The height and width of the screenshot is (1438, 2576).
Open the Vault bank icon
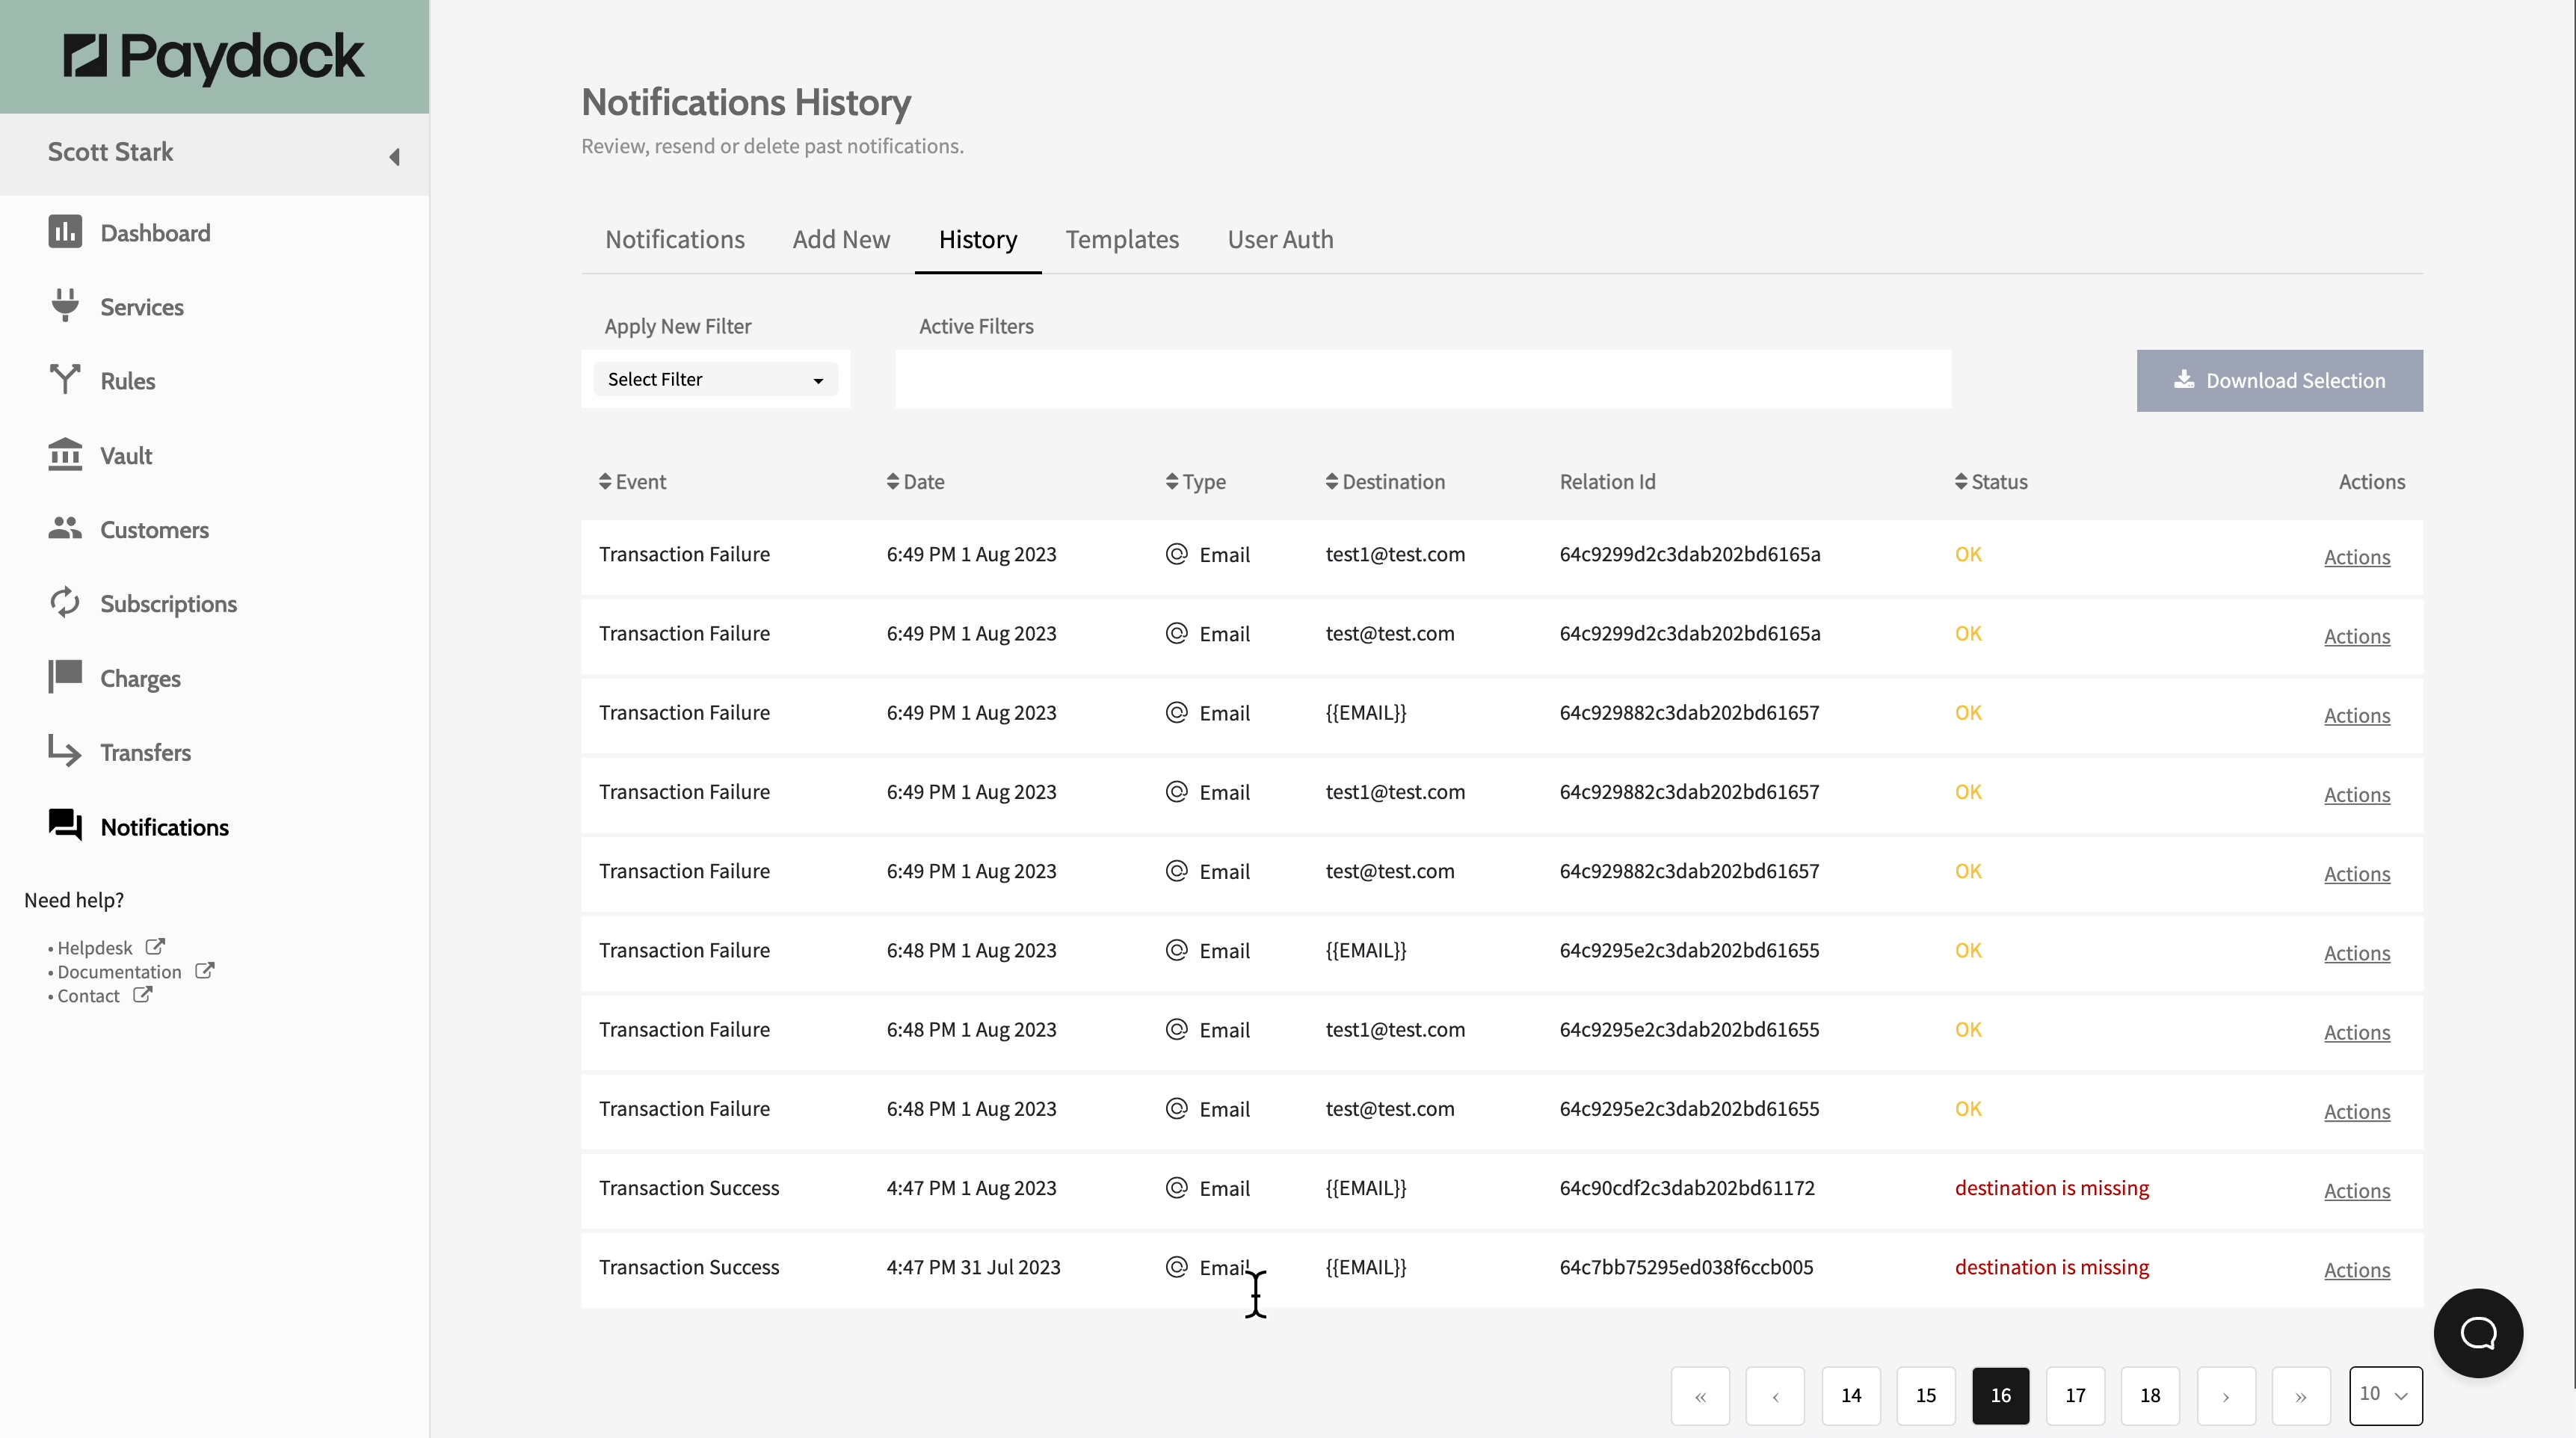pyautogui.click(x=65, y=454)
